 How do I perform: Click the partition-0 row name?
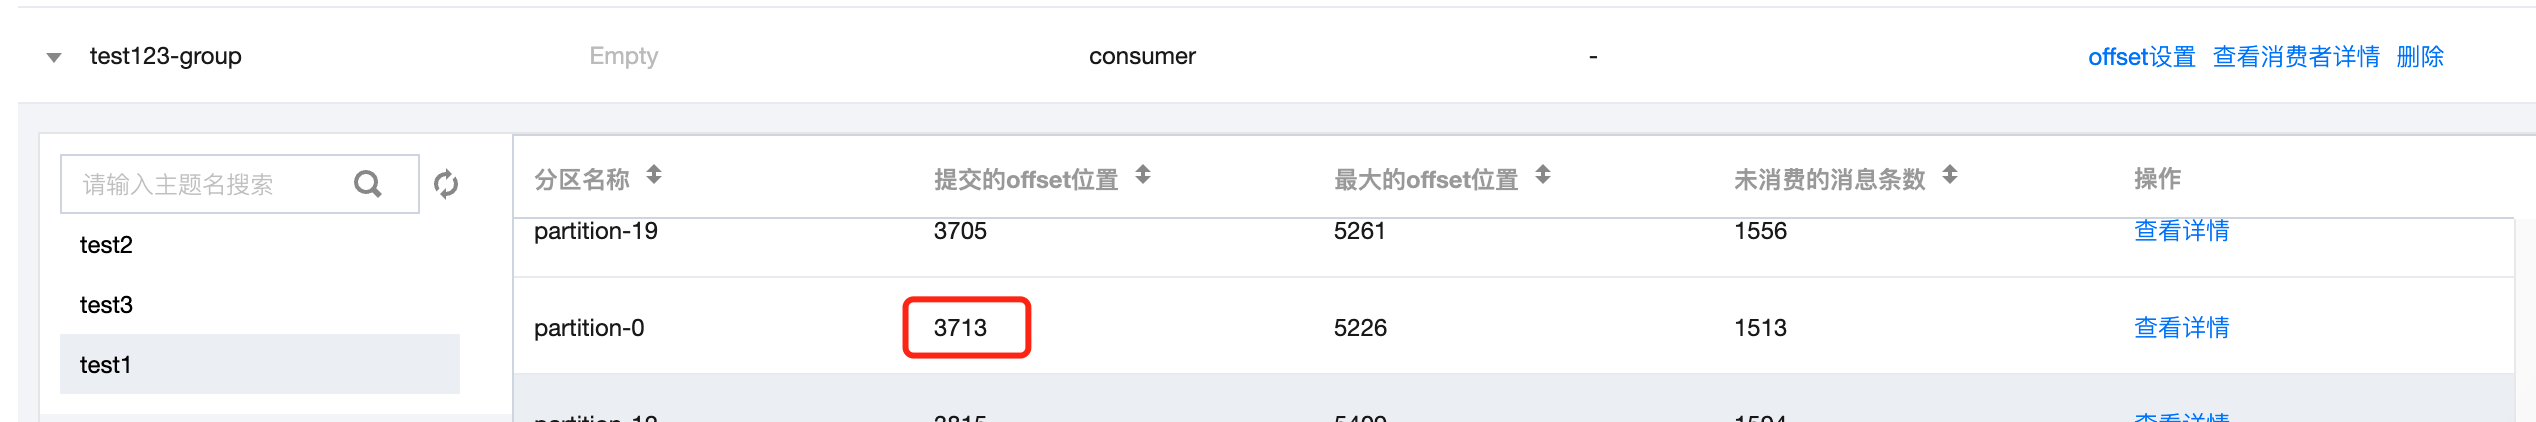pyautogui.click(x=589, y=328)
